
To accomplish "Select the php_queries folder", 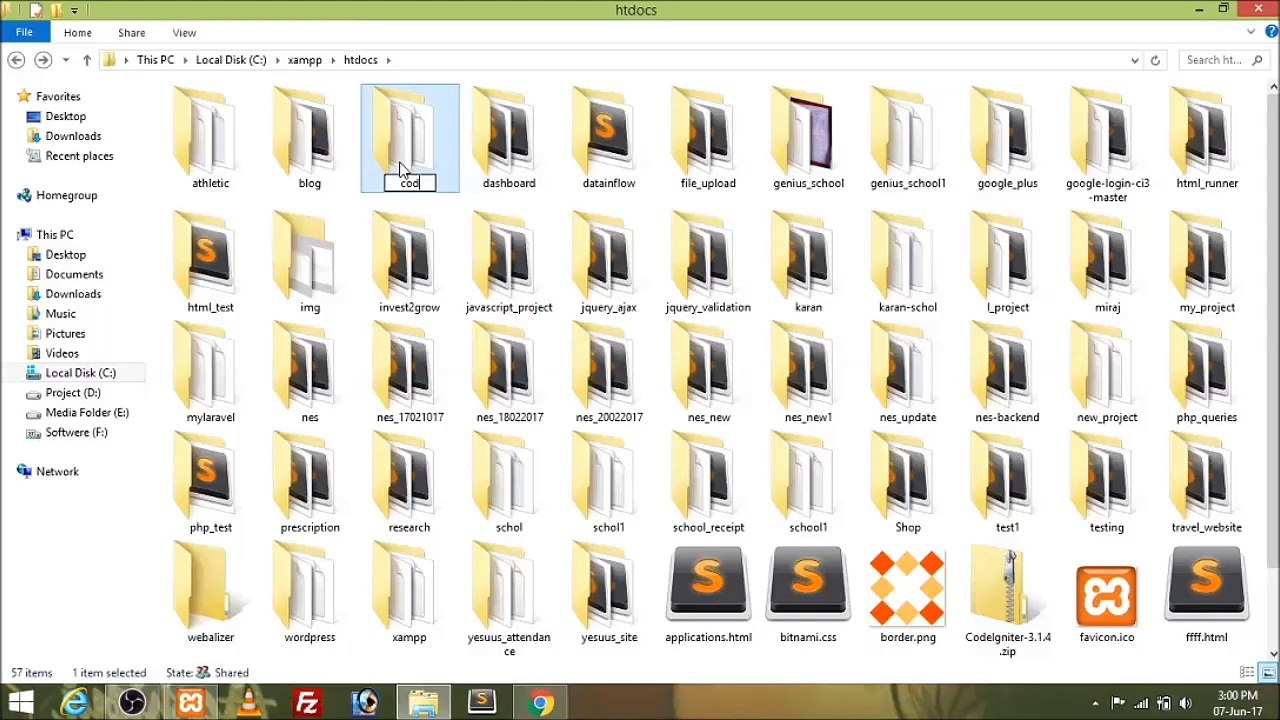I will tap(1207, 372).
